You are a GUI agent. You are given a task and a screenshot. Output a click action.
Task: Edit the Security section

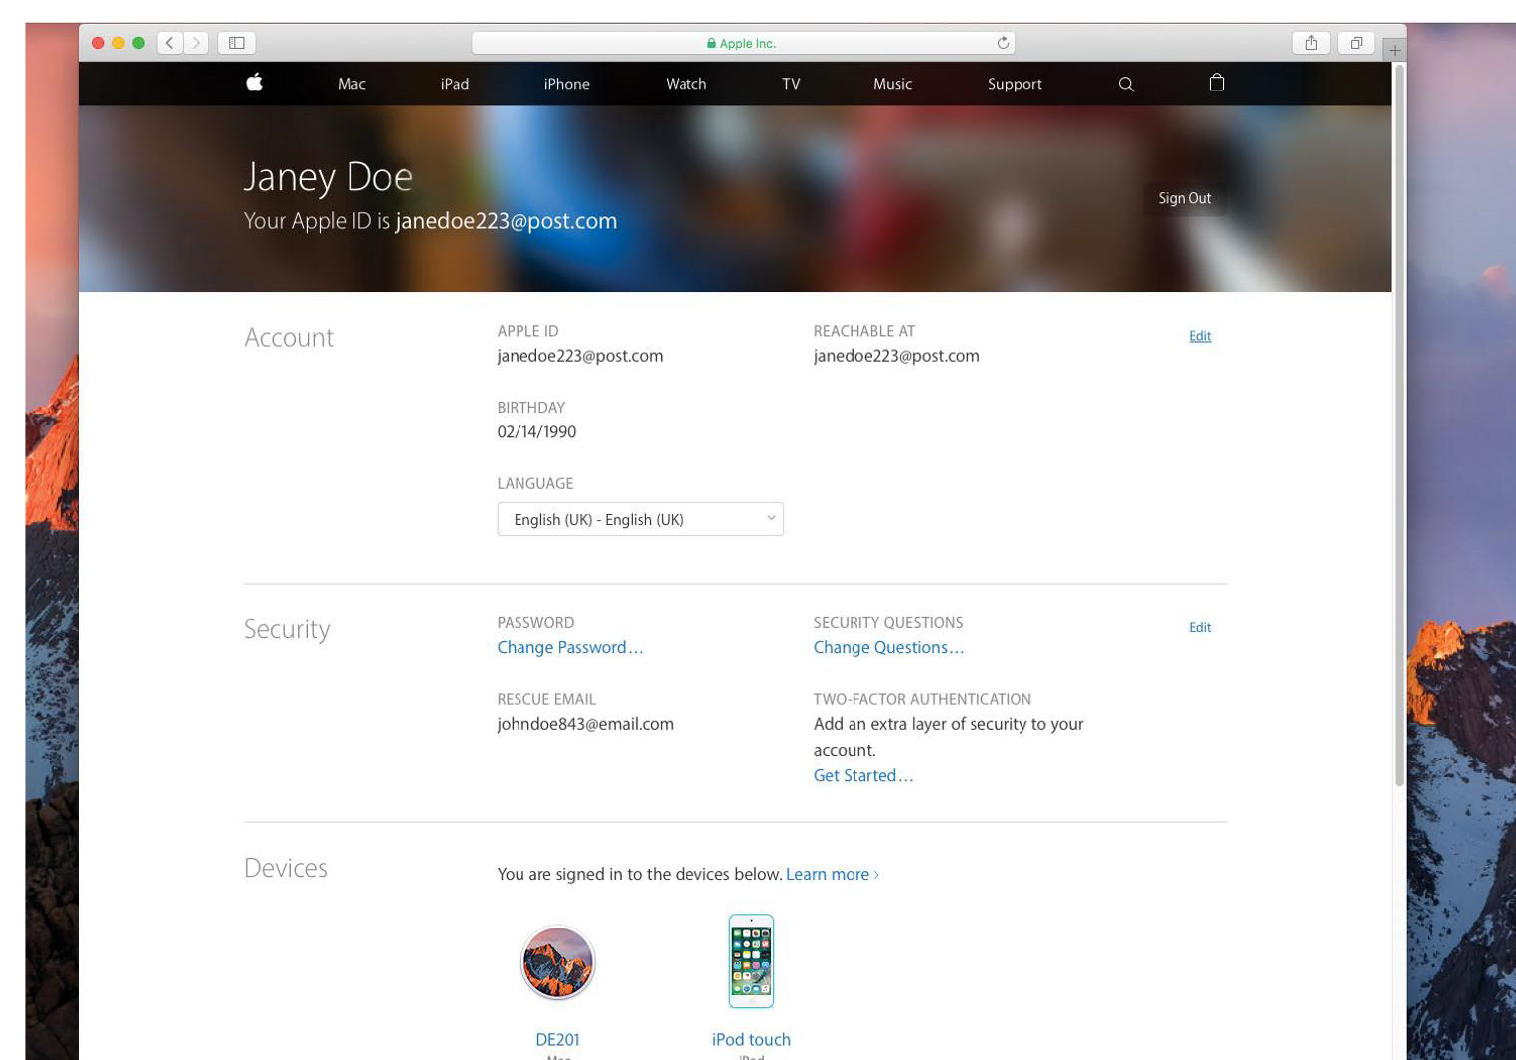pos(1200,627)
